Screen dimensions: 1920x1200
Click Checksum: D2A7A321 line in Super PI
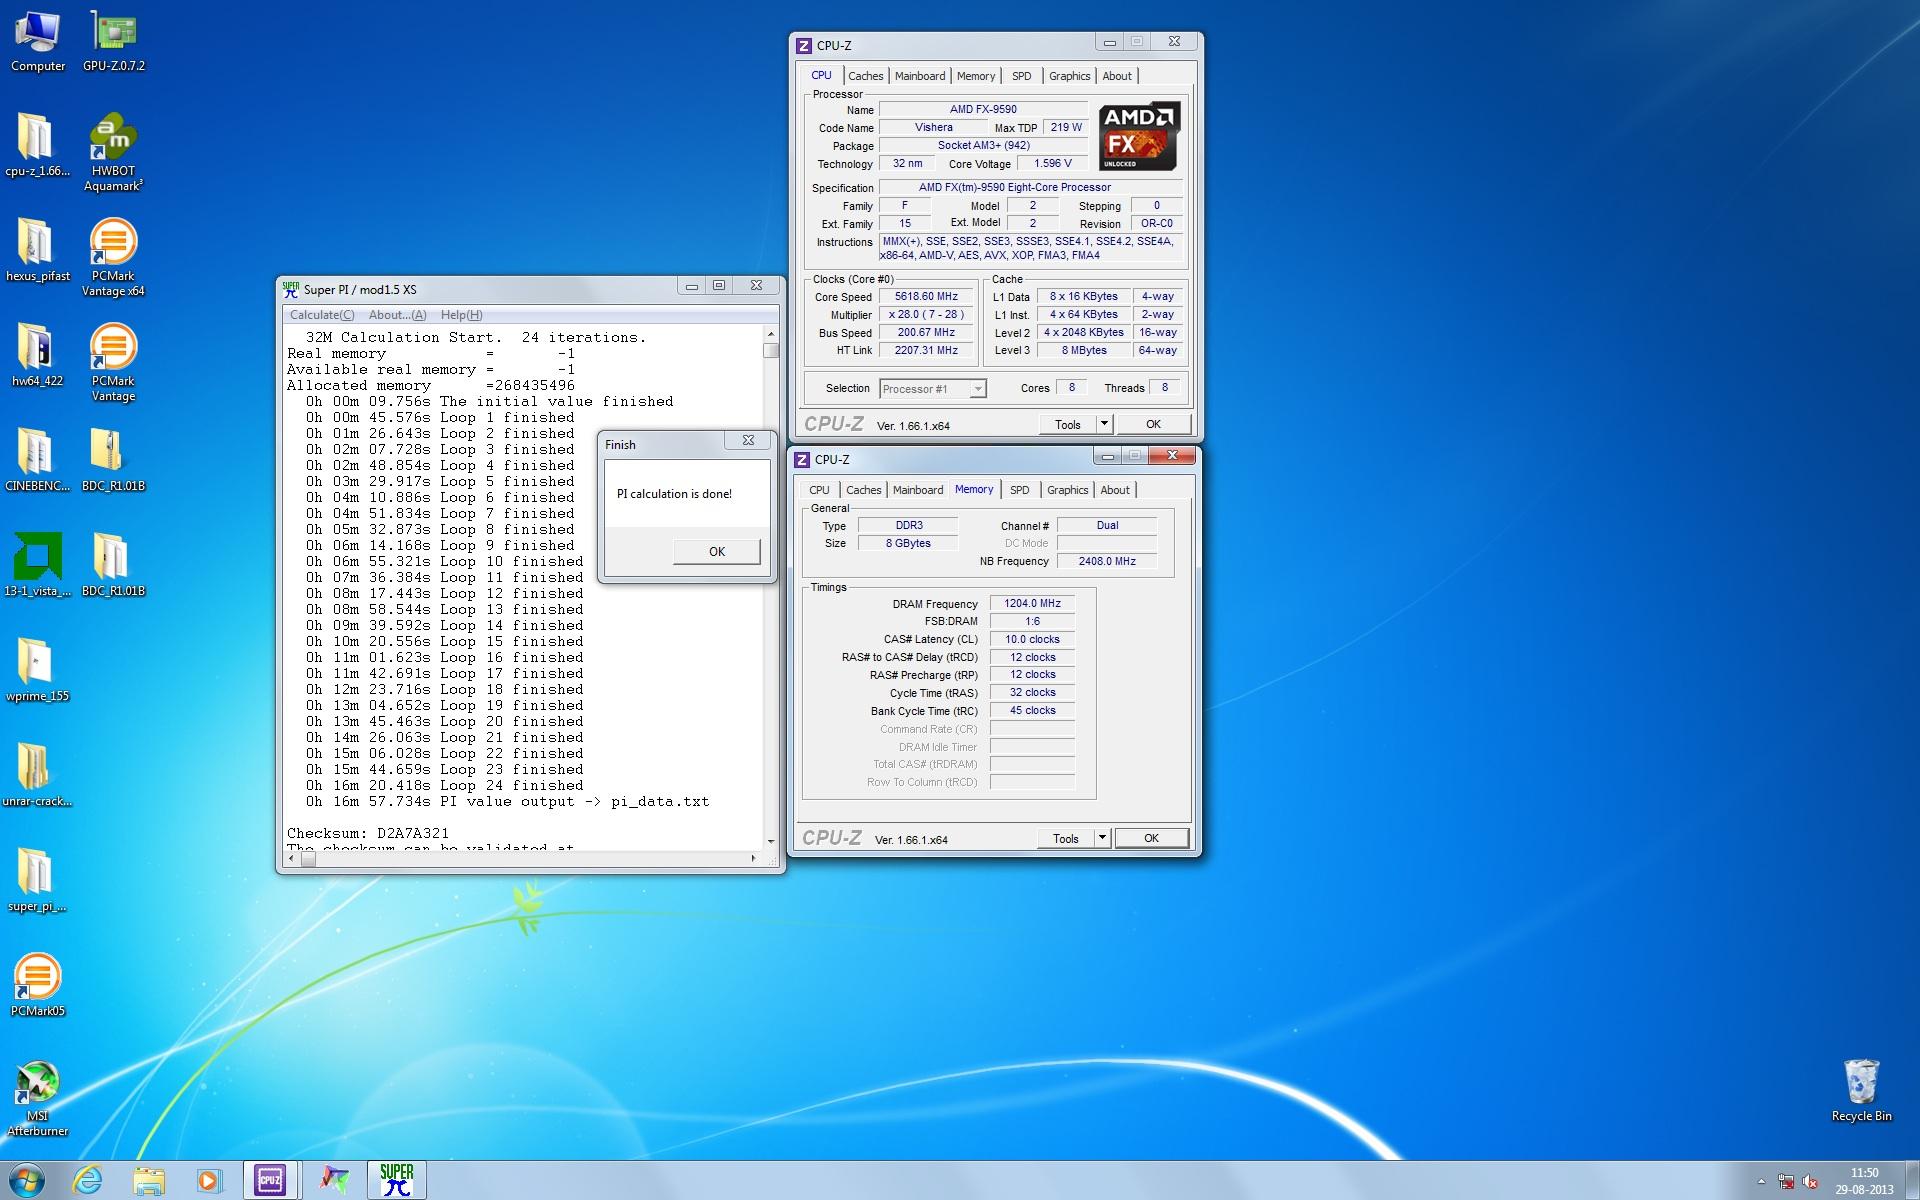tap(368, 833)
